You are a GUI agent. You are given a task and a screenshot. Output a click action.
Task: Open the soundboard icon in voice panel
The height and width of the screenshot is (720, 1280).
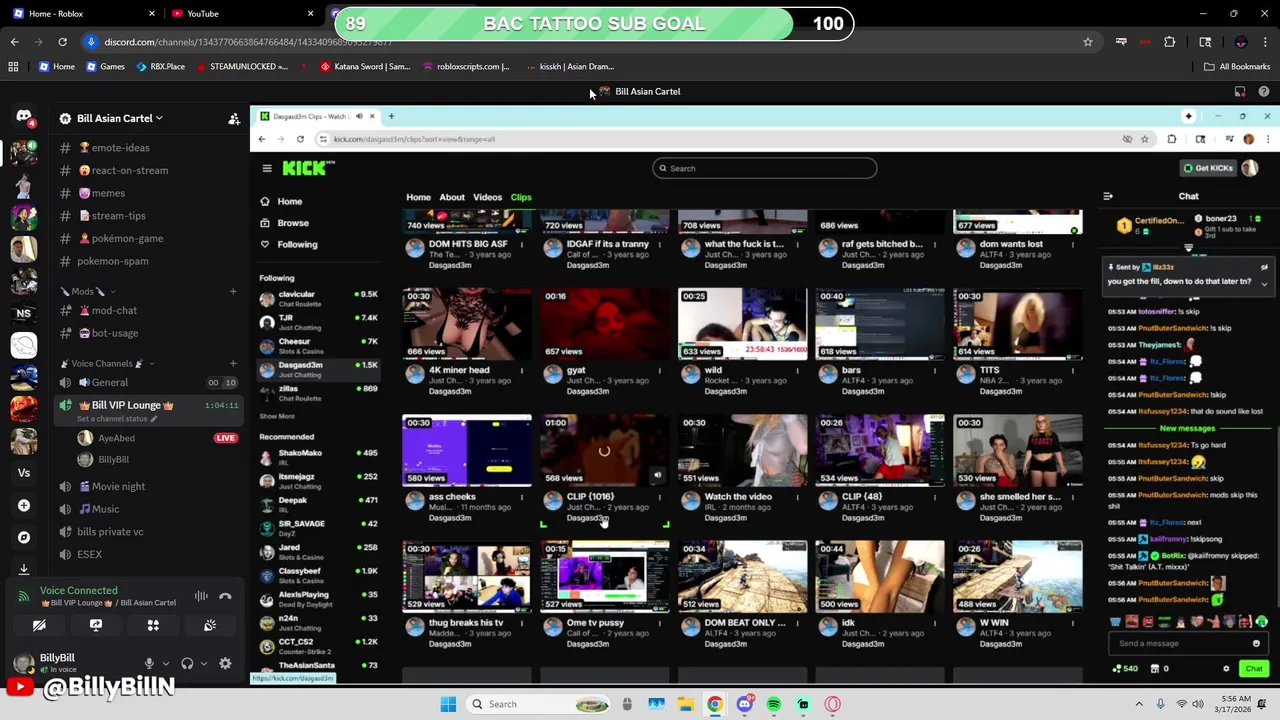point(210,625)
